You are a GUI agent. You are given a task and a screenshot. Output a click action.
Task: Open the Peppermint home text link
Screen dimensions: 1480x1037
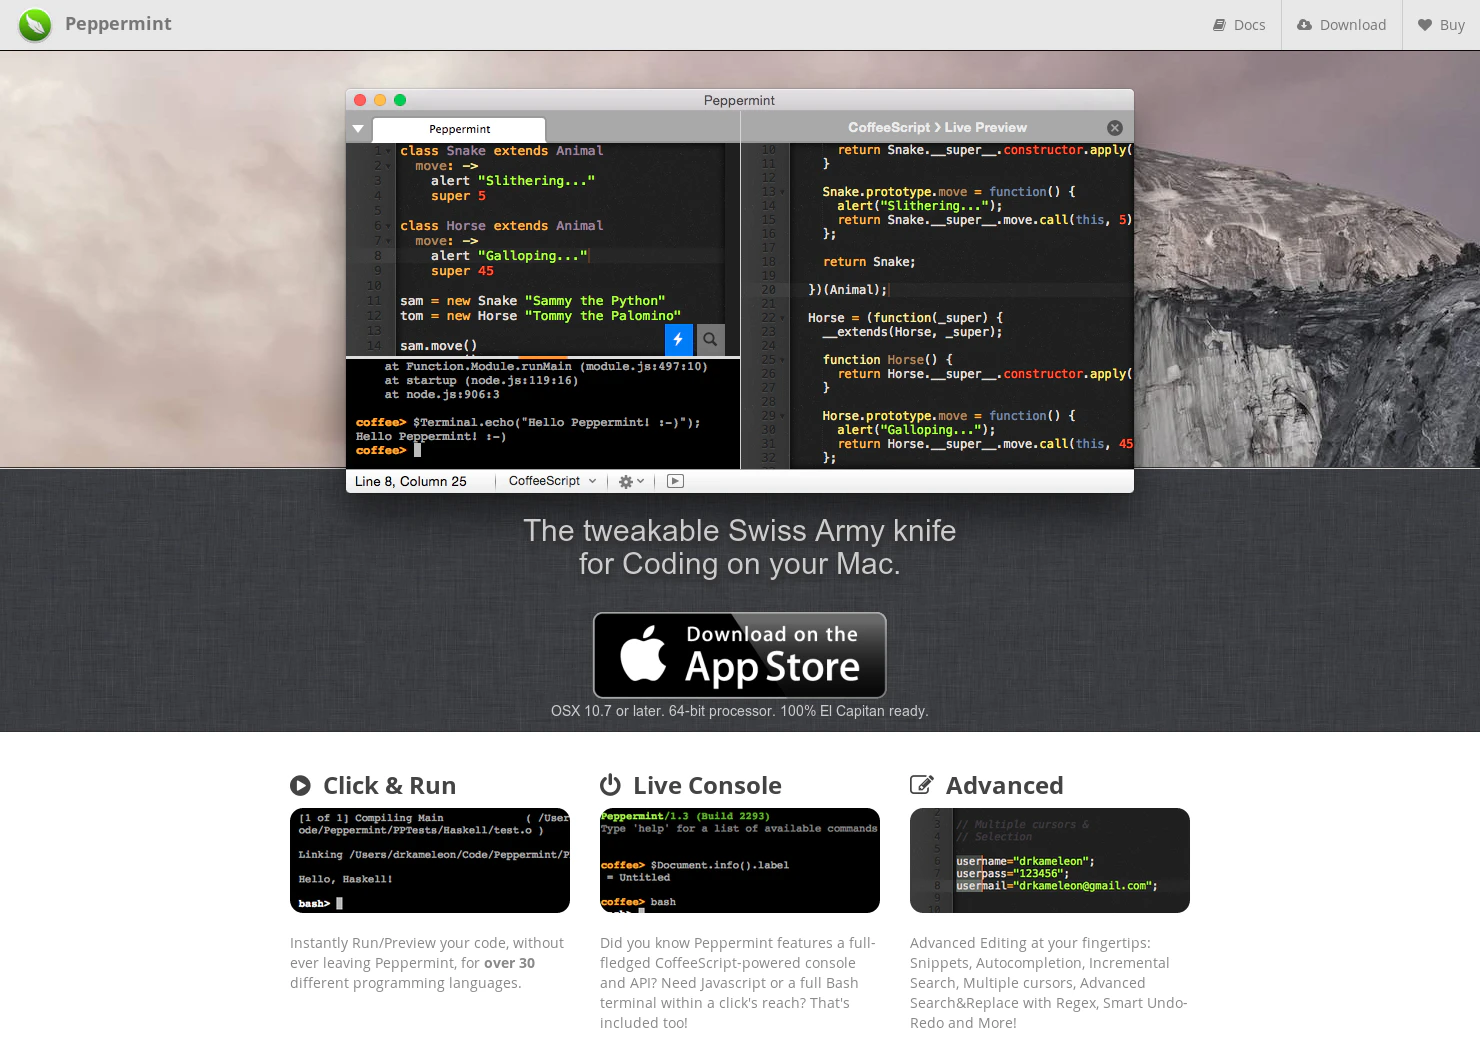pos(118,24)
